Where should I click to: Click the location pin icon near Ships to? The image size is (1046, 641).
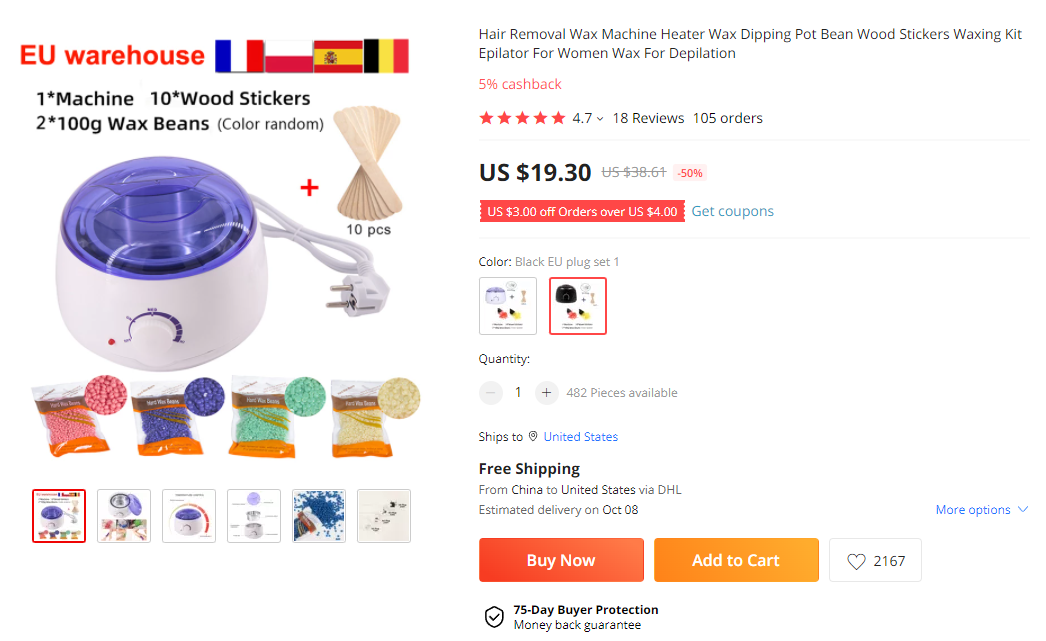tap(533, 436)
